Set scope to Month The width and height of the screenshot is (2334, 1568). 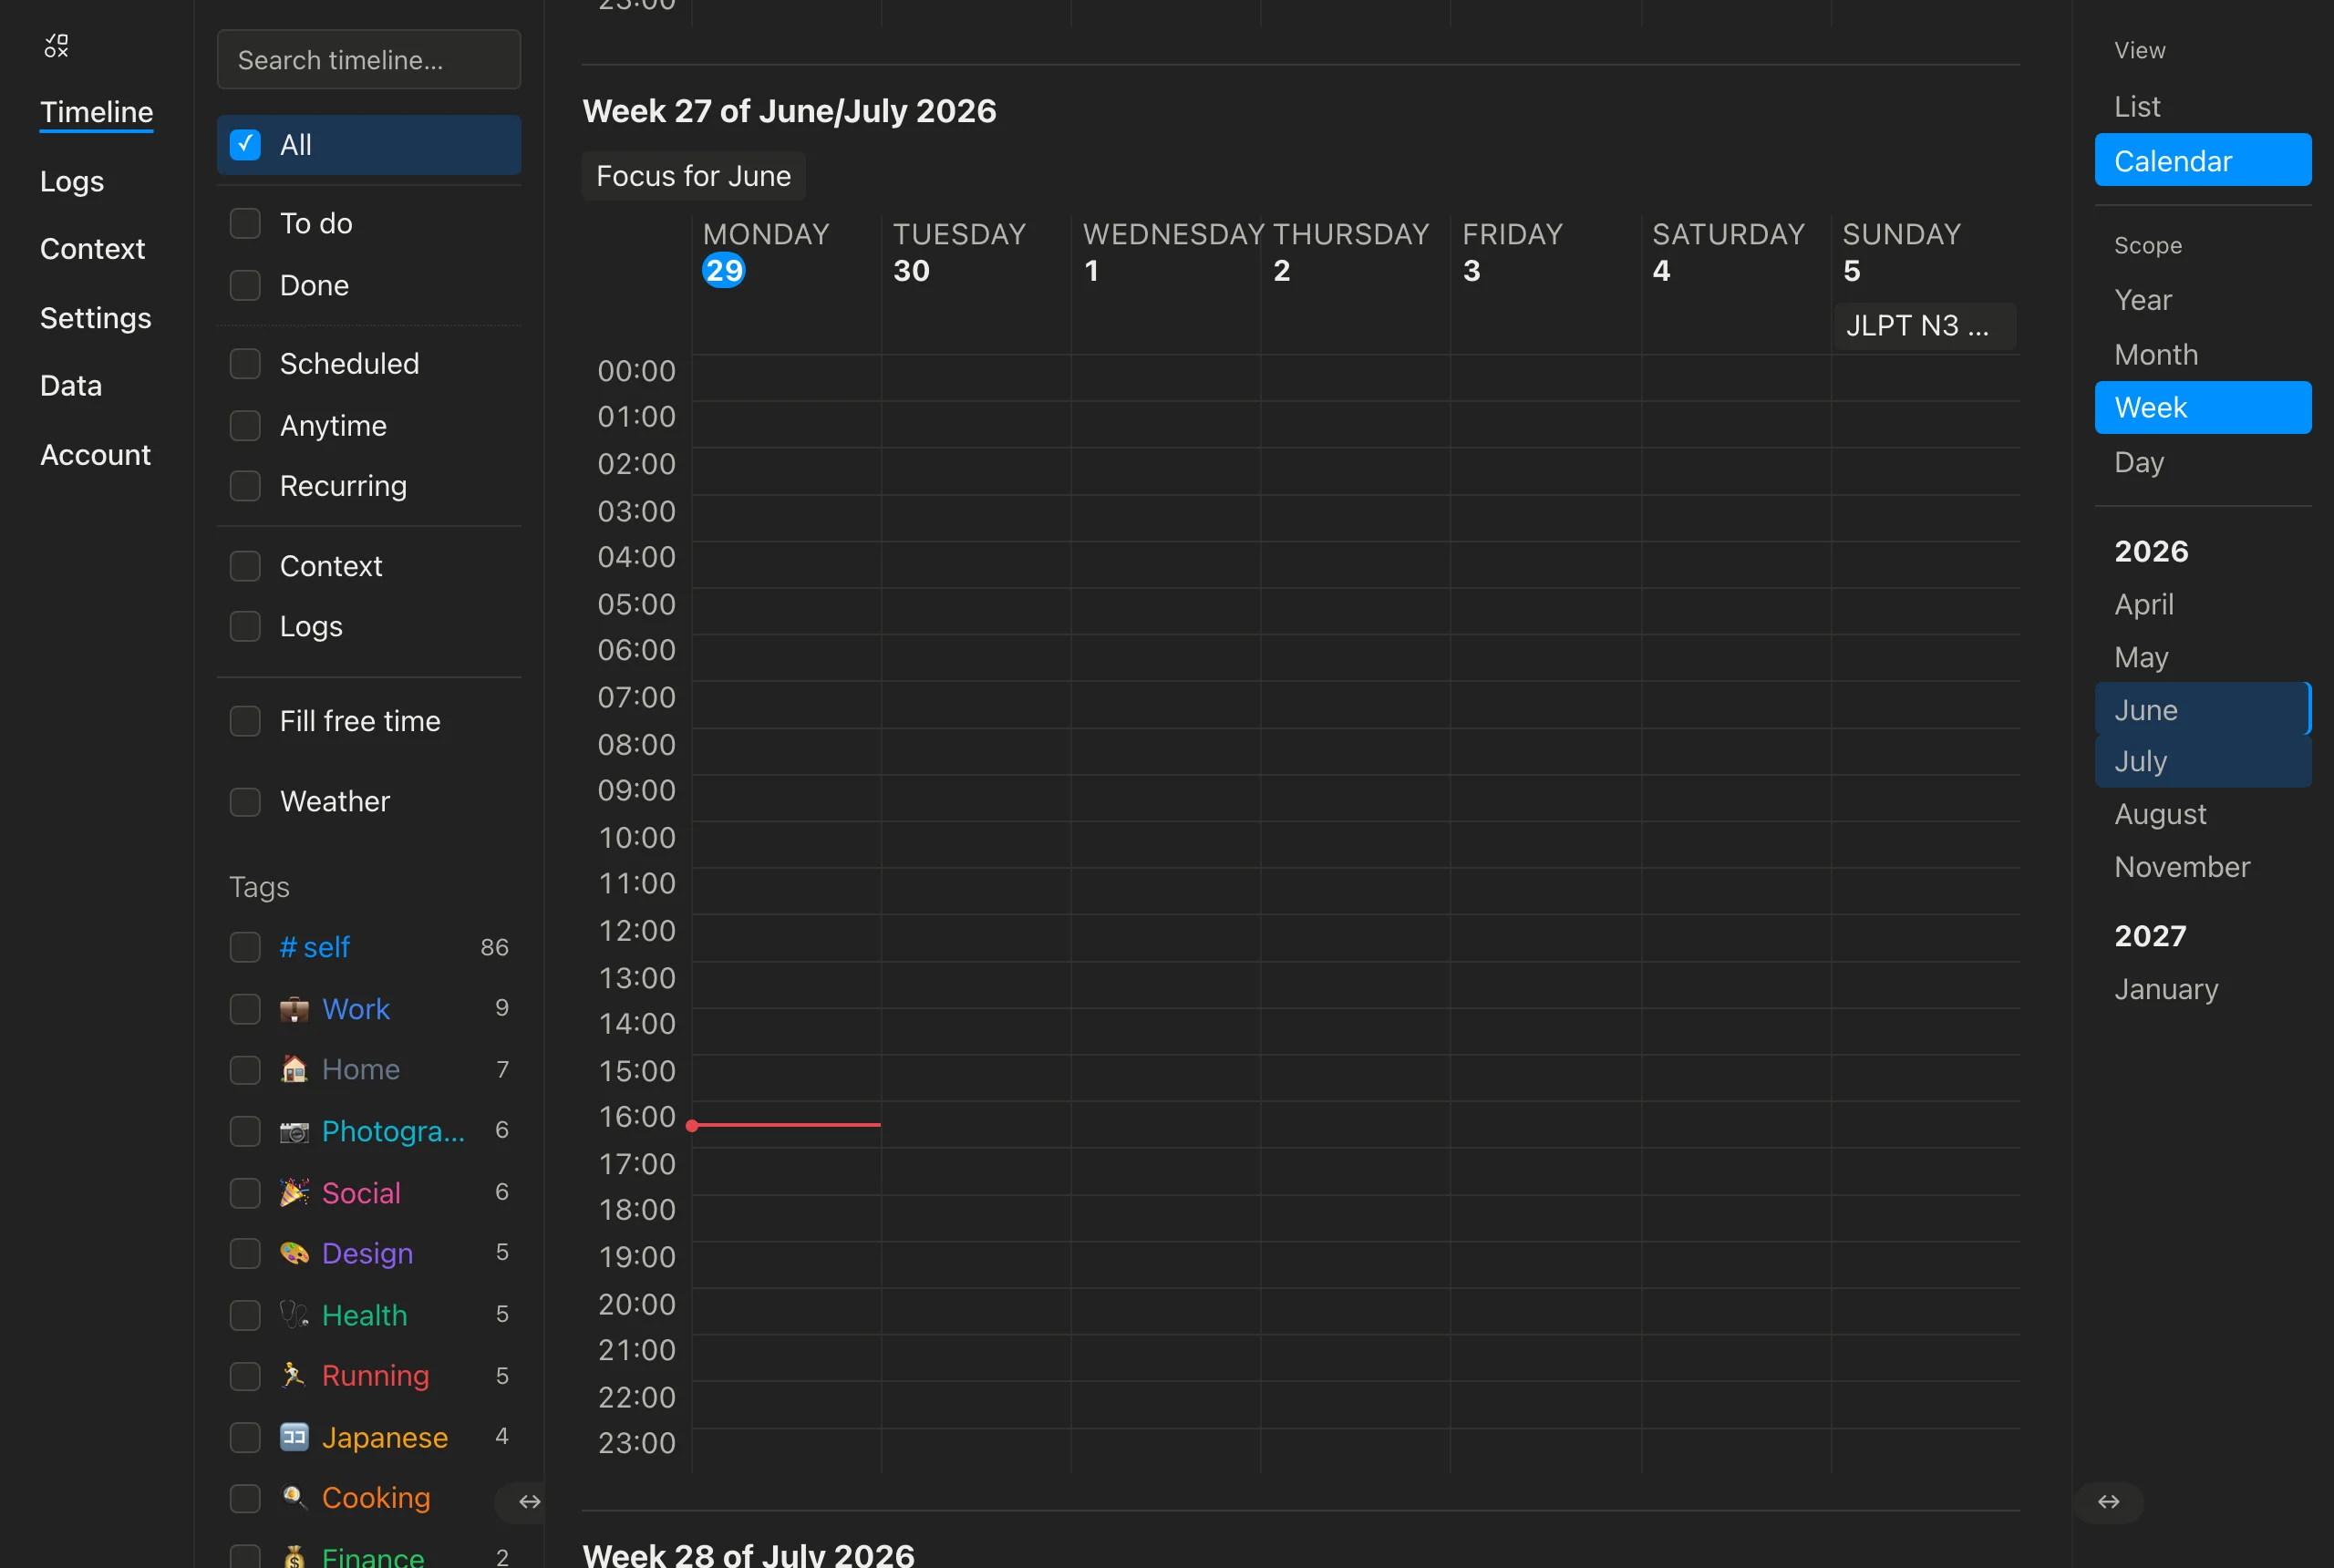[2203, 355]
